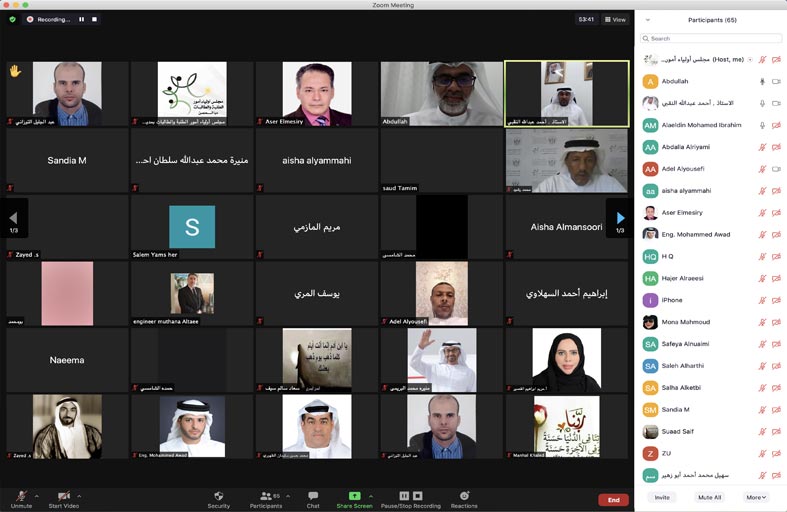This screenshot has width=787, height=512.
Task: Unmute the microphone
Action: 21,497
